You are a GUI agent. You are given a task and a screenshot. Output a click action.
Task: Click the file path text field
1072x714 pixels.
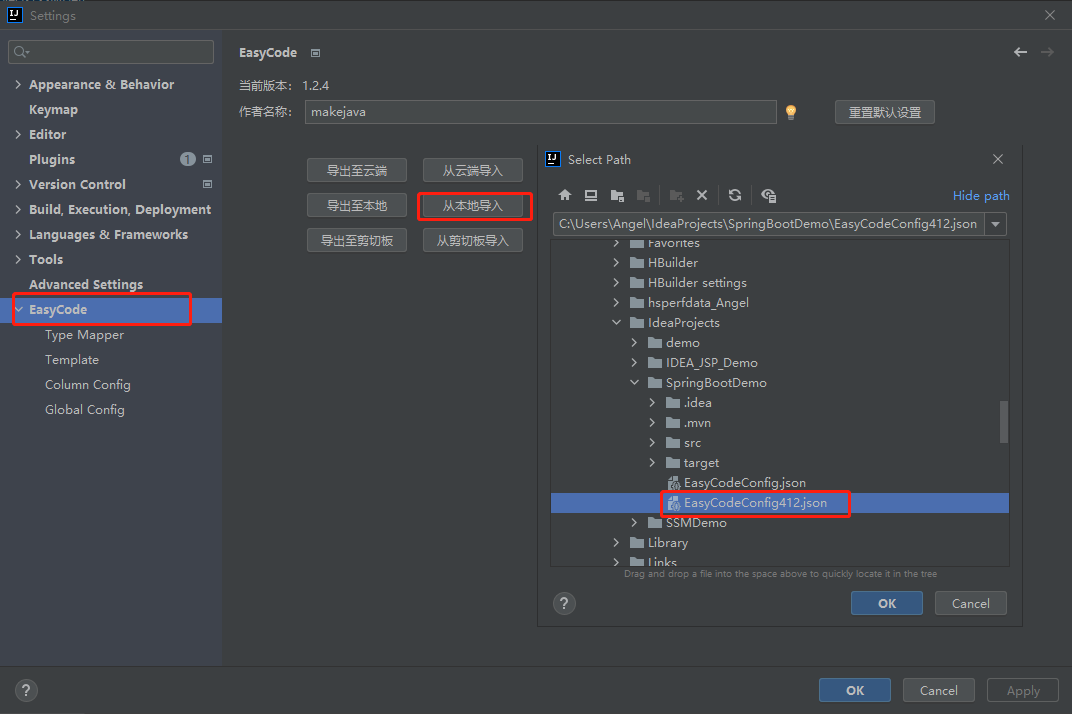[769, 224]
